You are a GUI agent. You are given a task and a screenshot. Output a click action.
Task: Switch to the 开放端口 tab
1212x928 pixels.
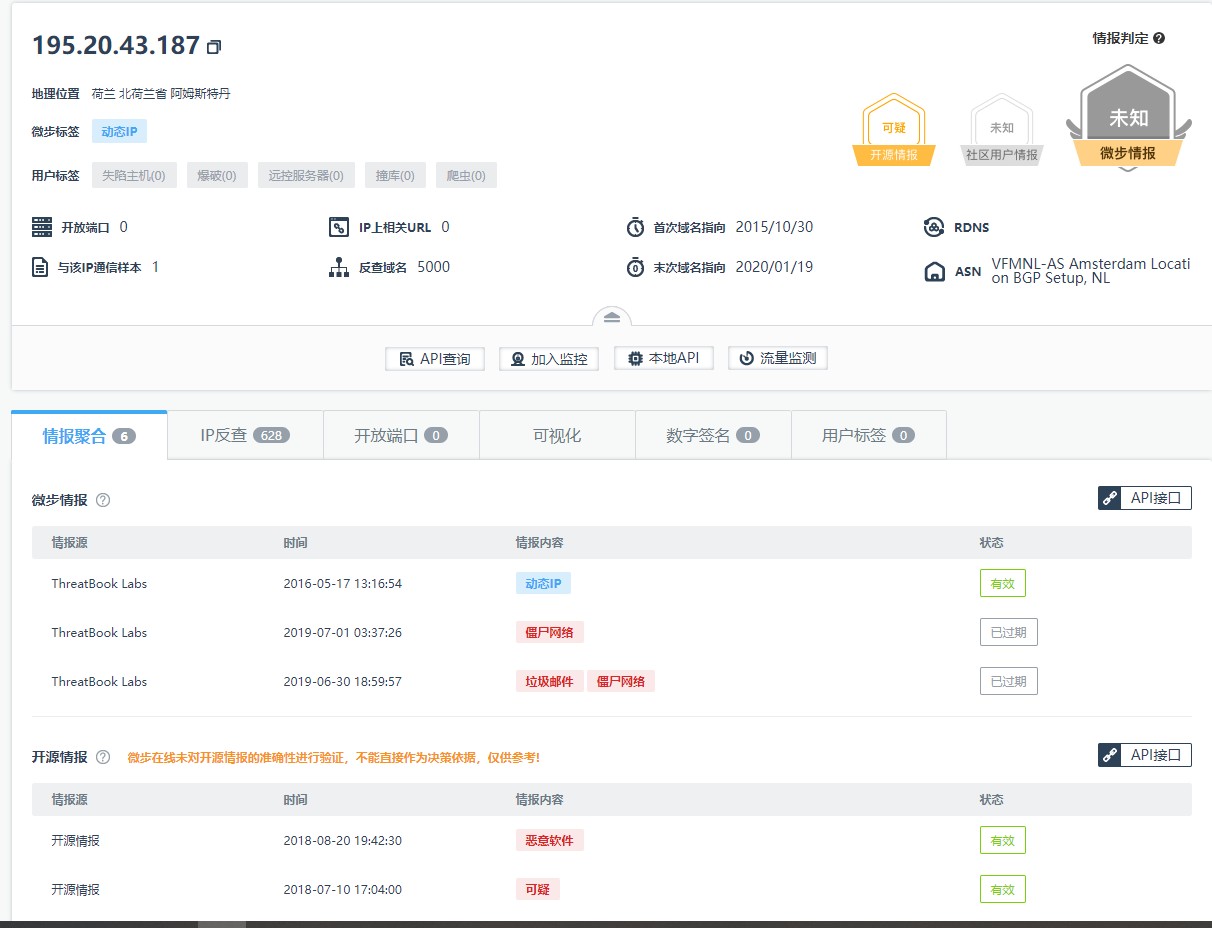[401, 436]
